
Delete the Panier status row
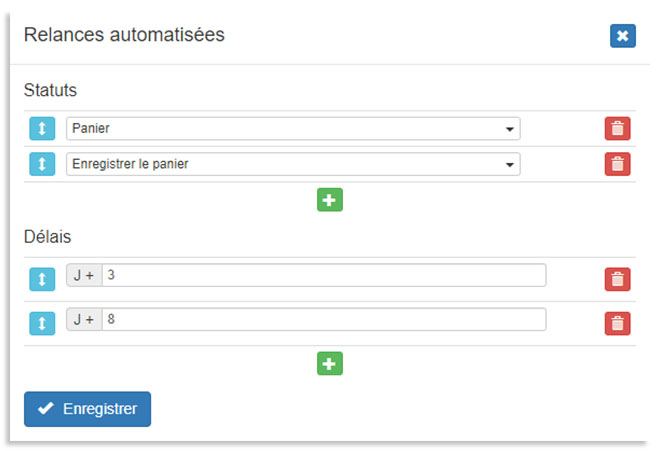click(x=617, y=129)
